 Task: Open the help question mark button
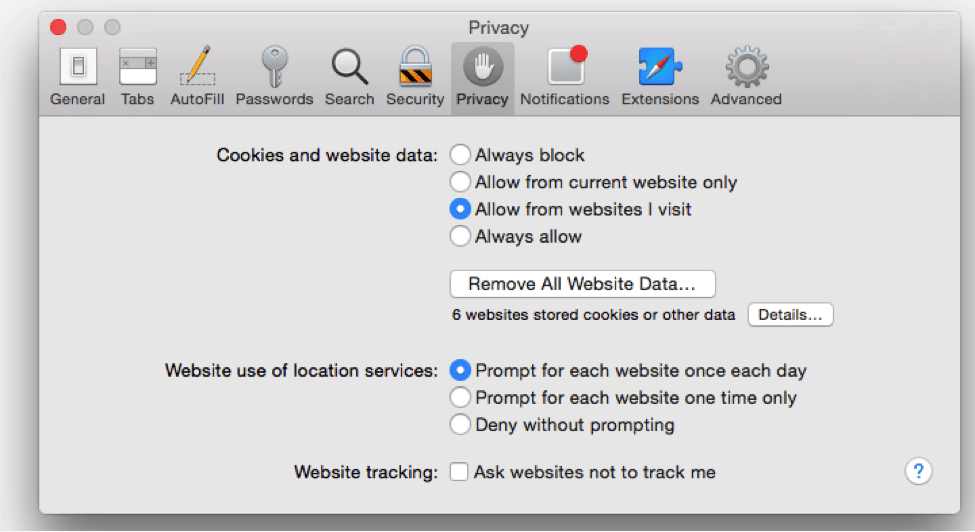tap(918, 471)
